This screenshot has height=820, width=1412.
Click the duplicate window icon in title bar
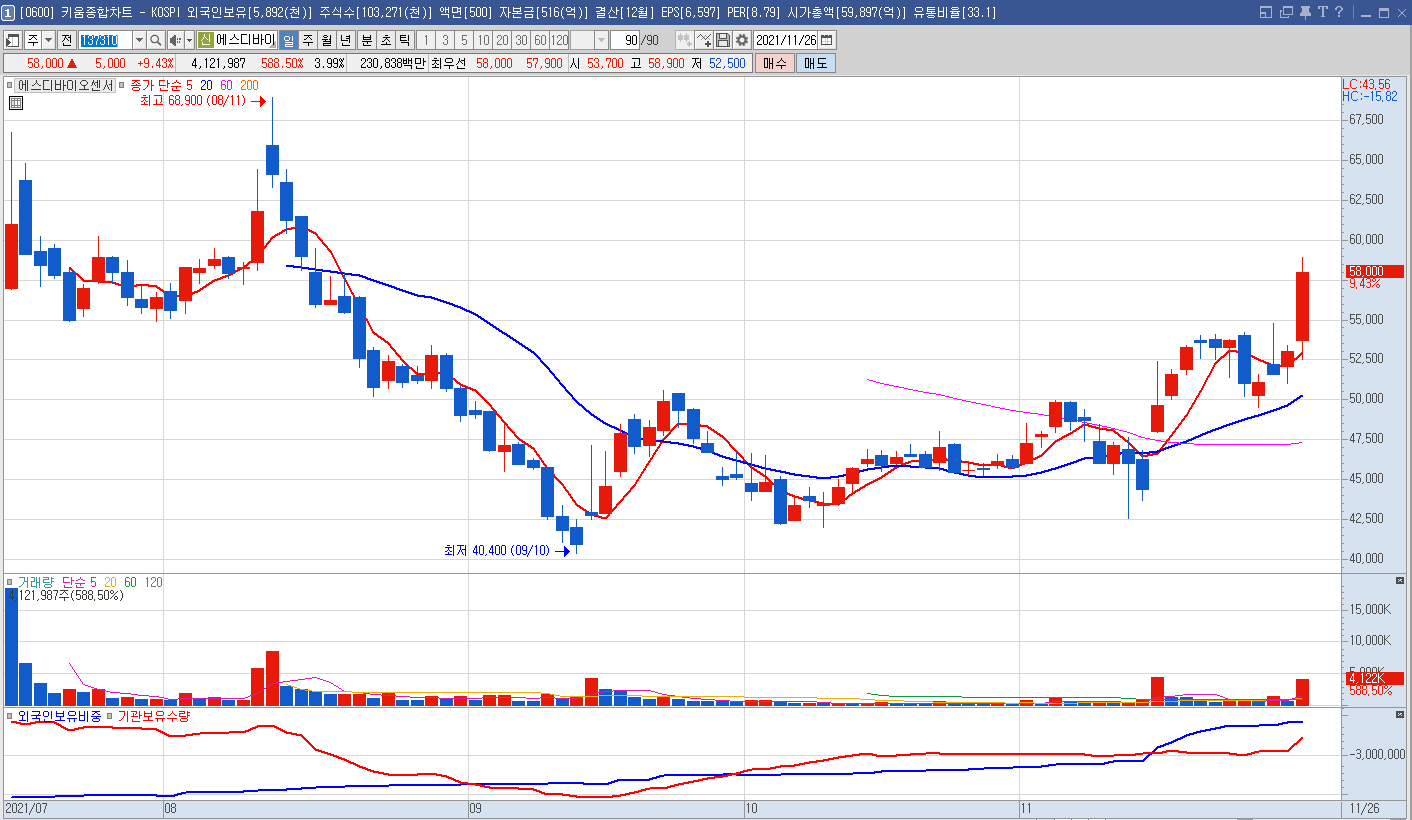[x=1286, y=12]
